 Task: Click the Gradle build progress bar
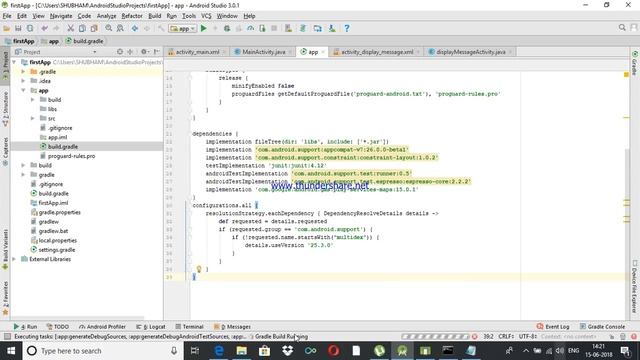435,337
